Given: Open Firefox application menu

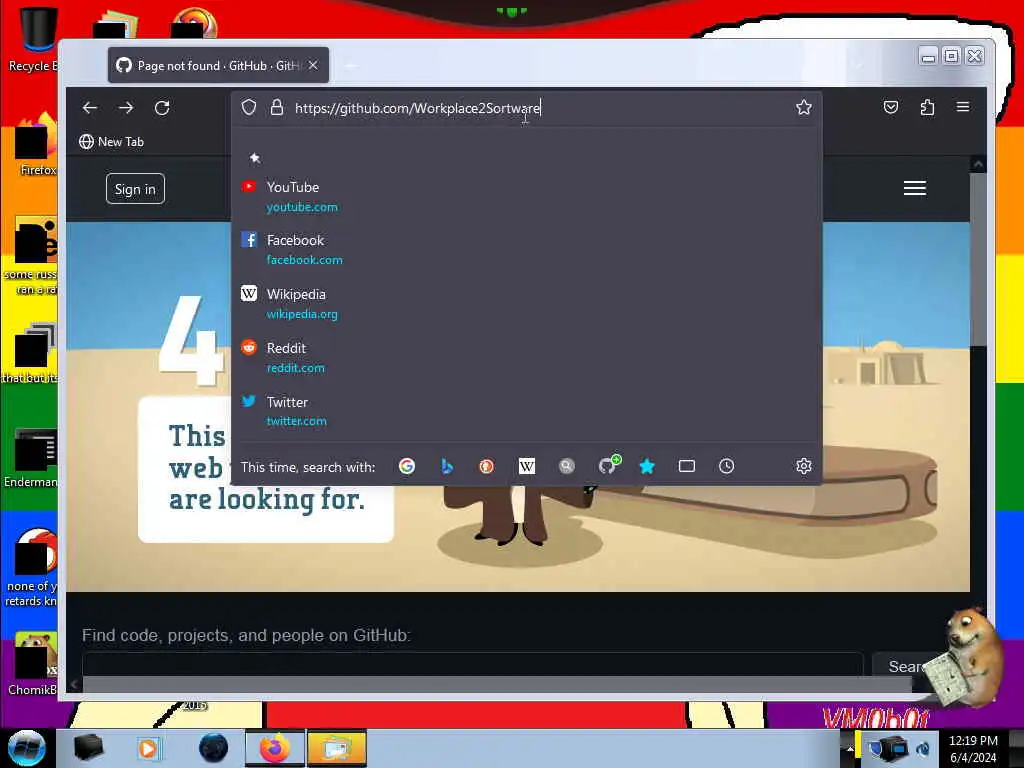Looking at the screenshot, I should (x=963, y=107).
